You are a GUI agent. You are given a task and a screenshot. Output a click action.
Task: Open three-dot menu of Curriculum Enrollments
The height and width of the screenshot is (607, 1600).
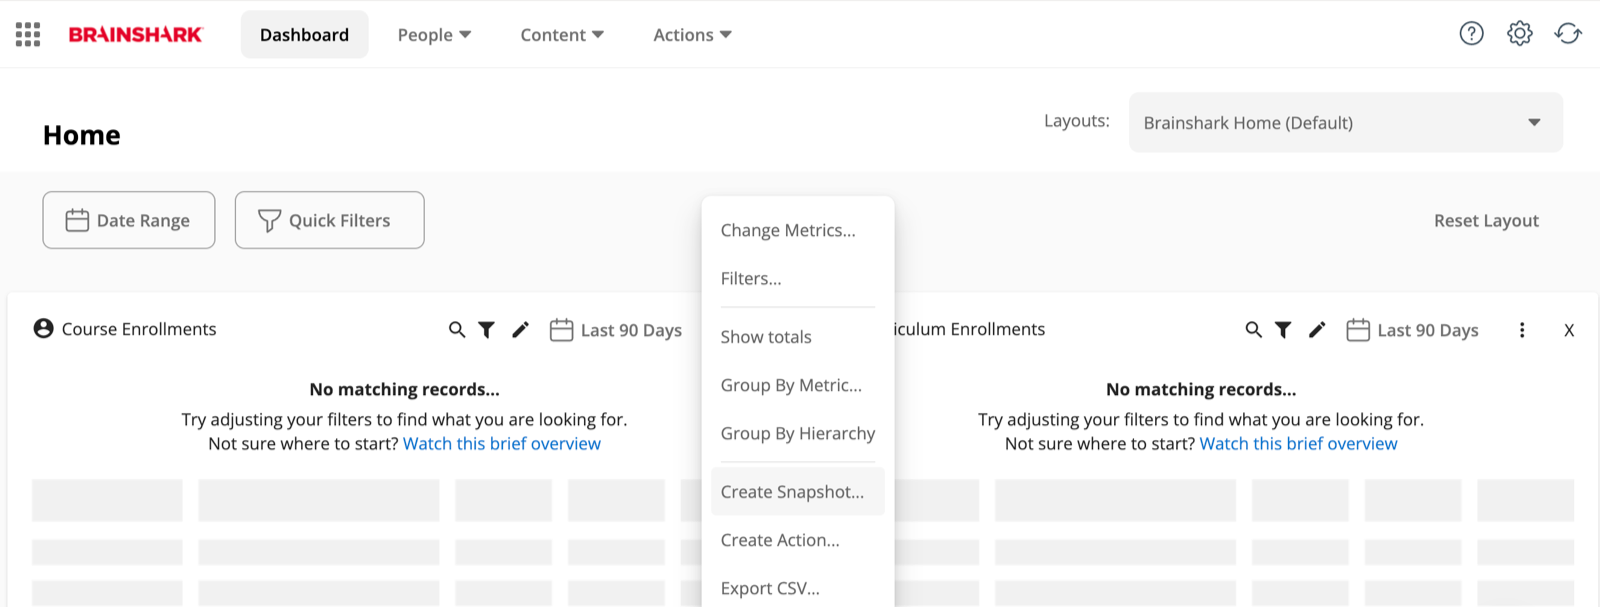click(x=1522, y=330)
